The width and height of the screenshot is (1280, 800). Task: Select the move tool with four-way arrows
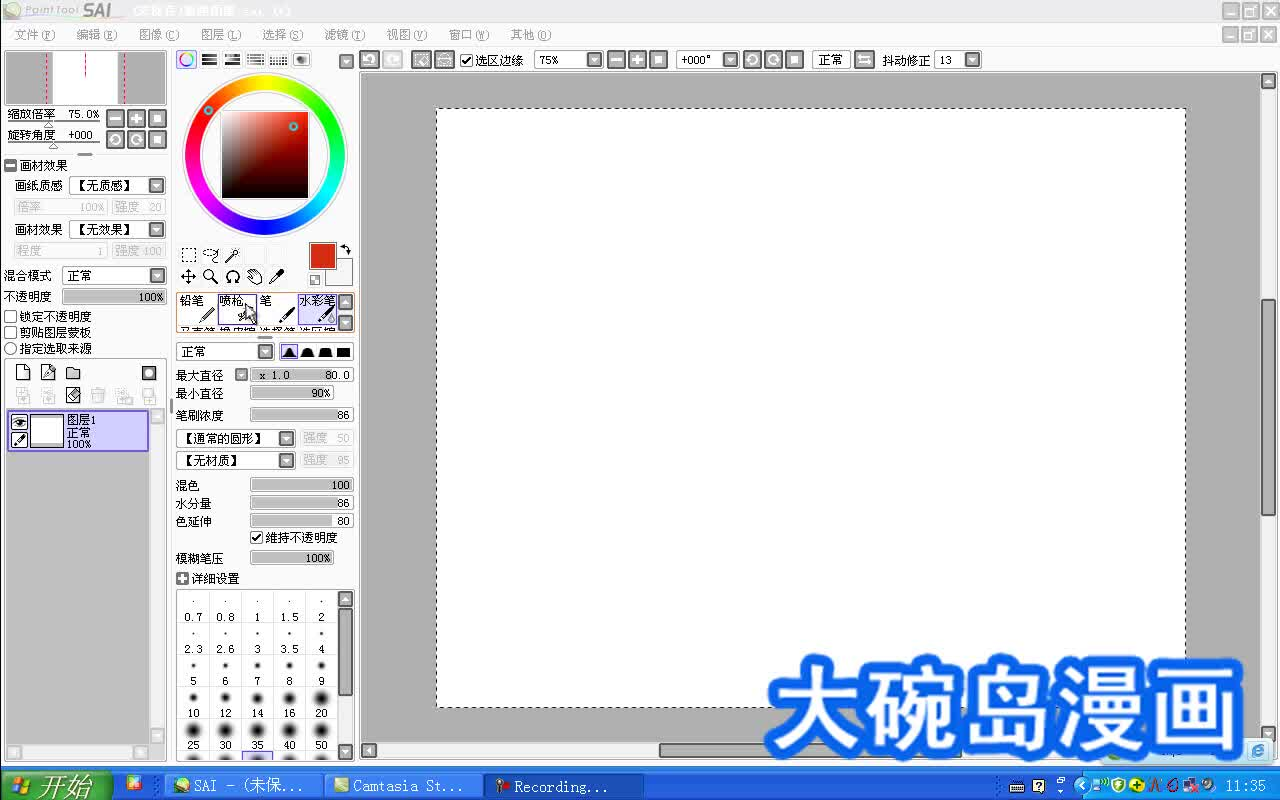188,277
